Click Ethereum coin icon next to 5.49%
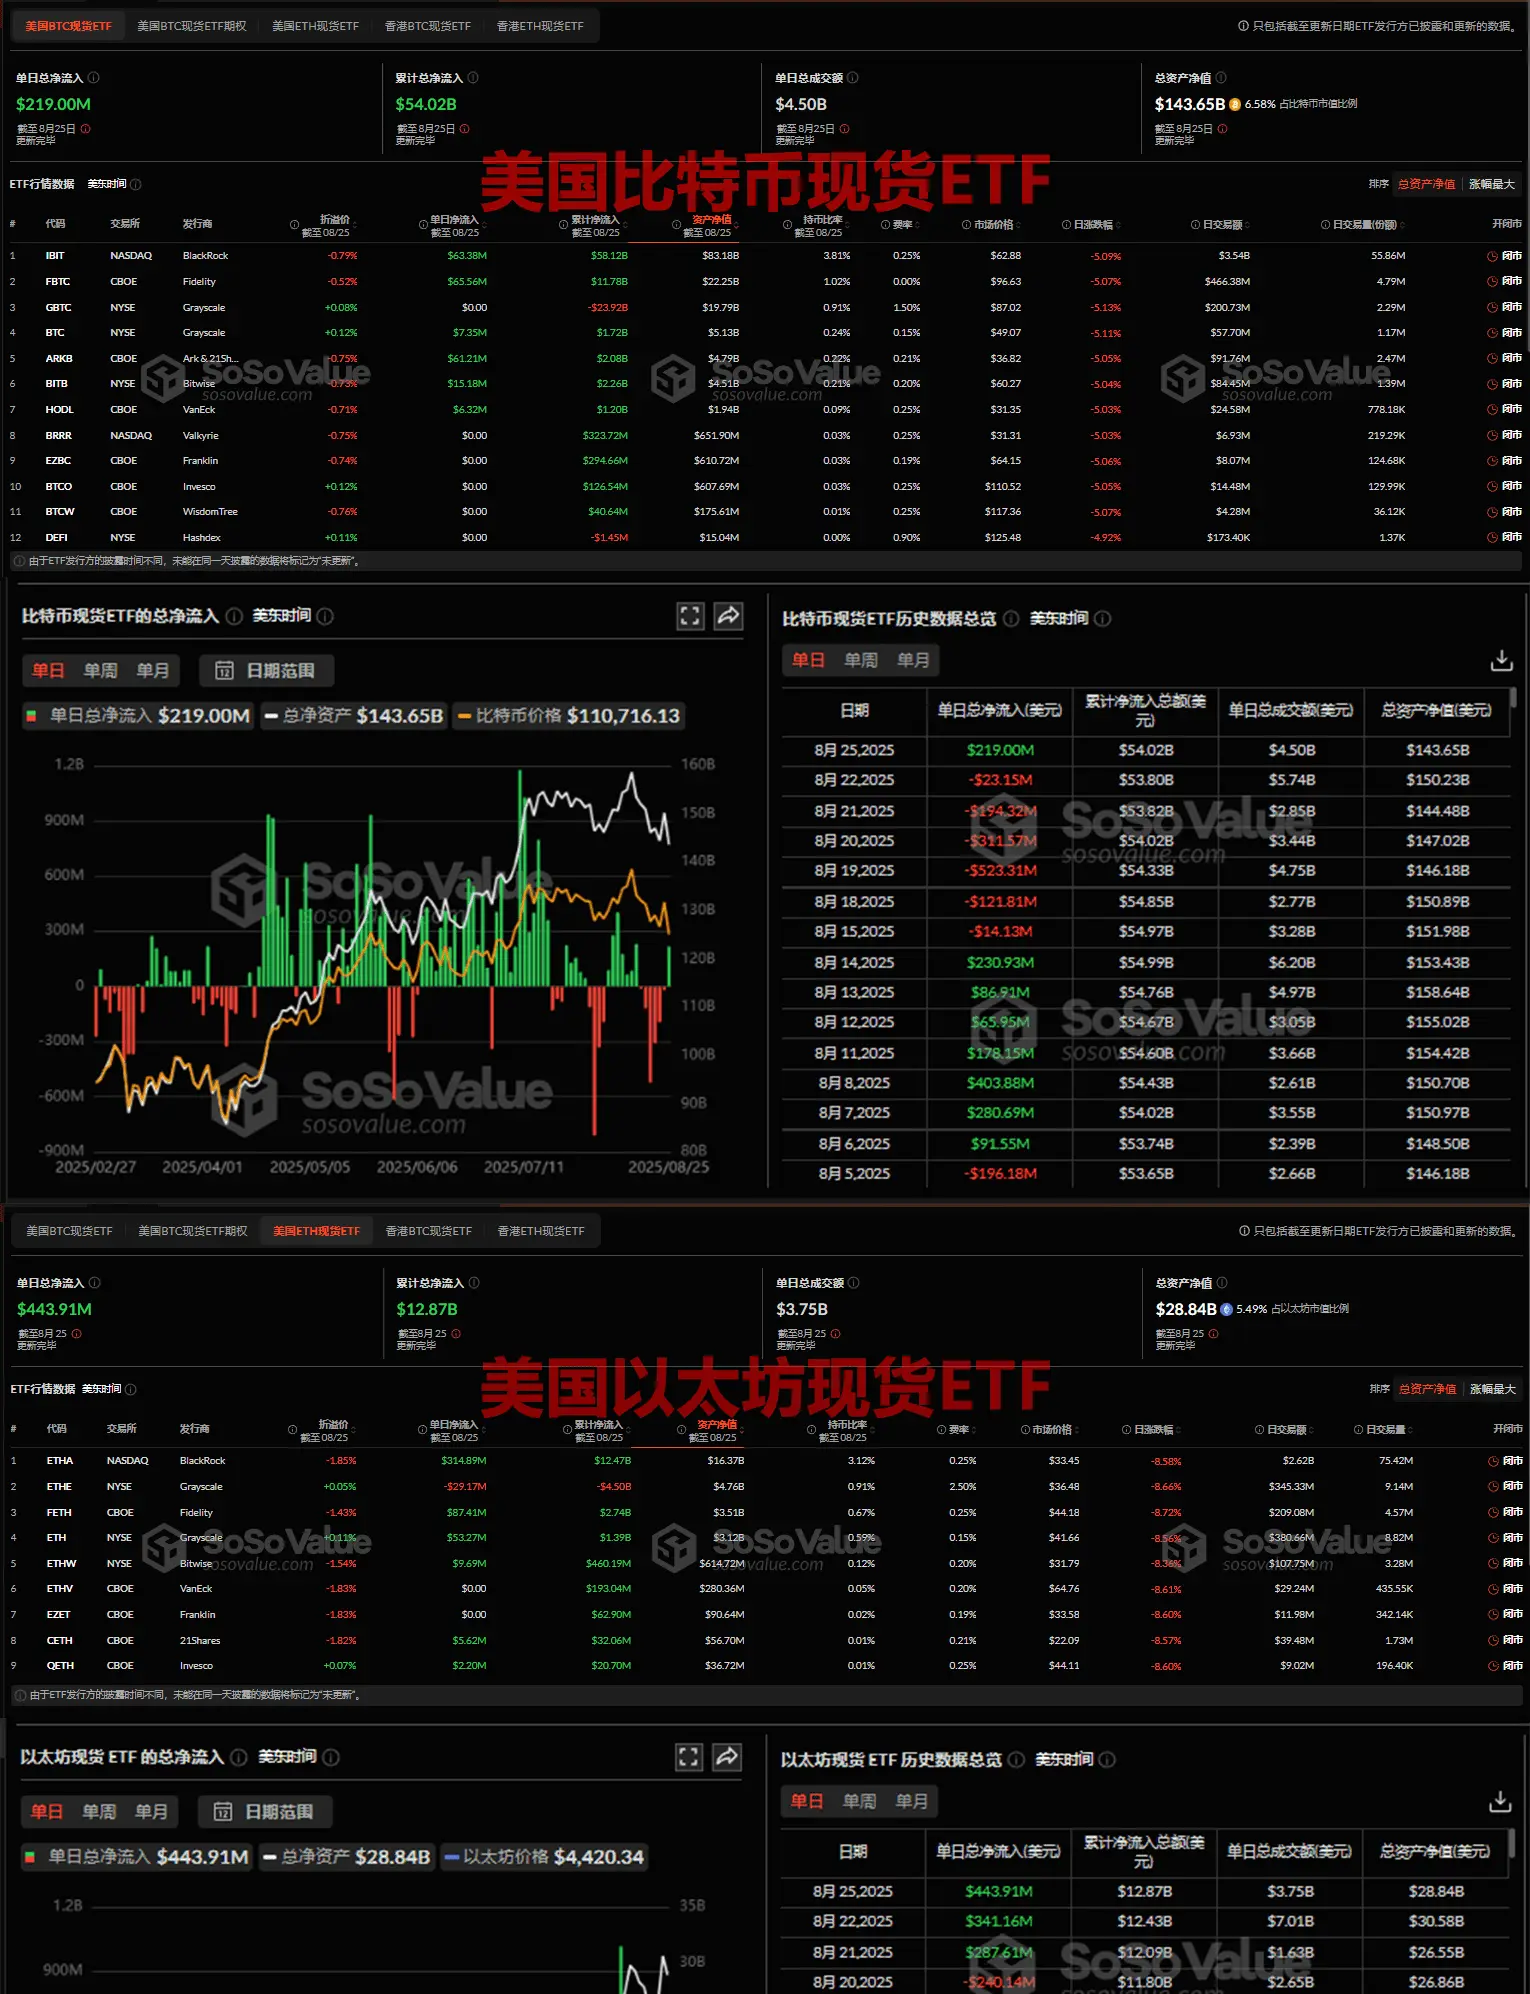Image resolution: width=1530 pixels, height=1994 pixels. [x=1226, y=1309]
